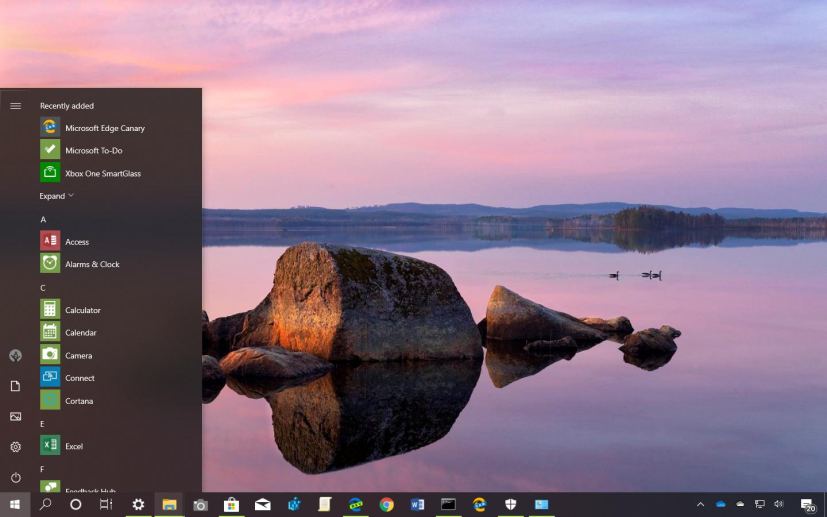Open Pictures from the Start menu rail
Screen dimensions: 827x517
click(15, 417)
